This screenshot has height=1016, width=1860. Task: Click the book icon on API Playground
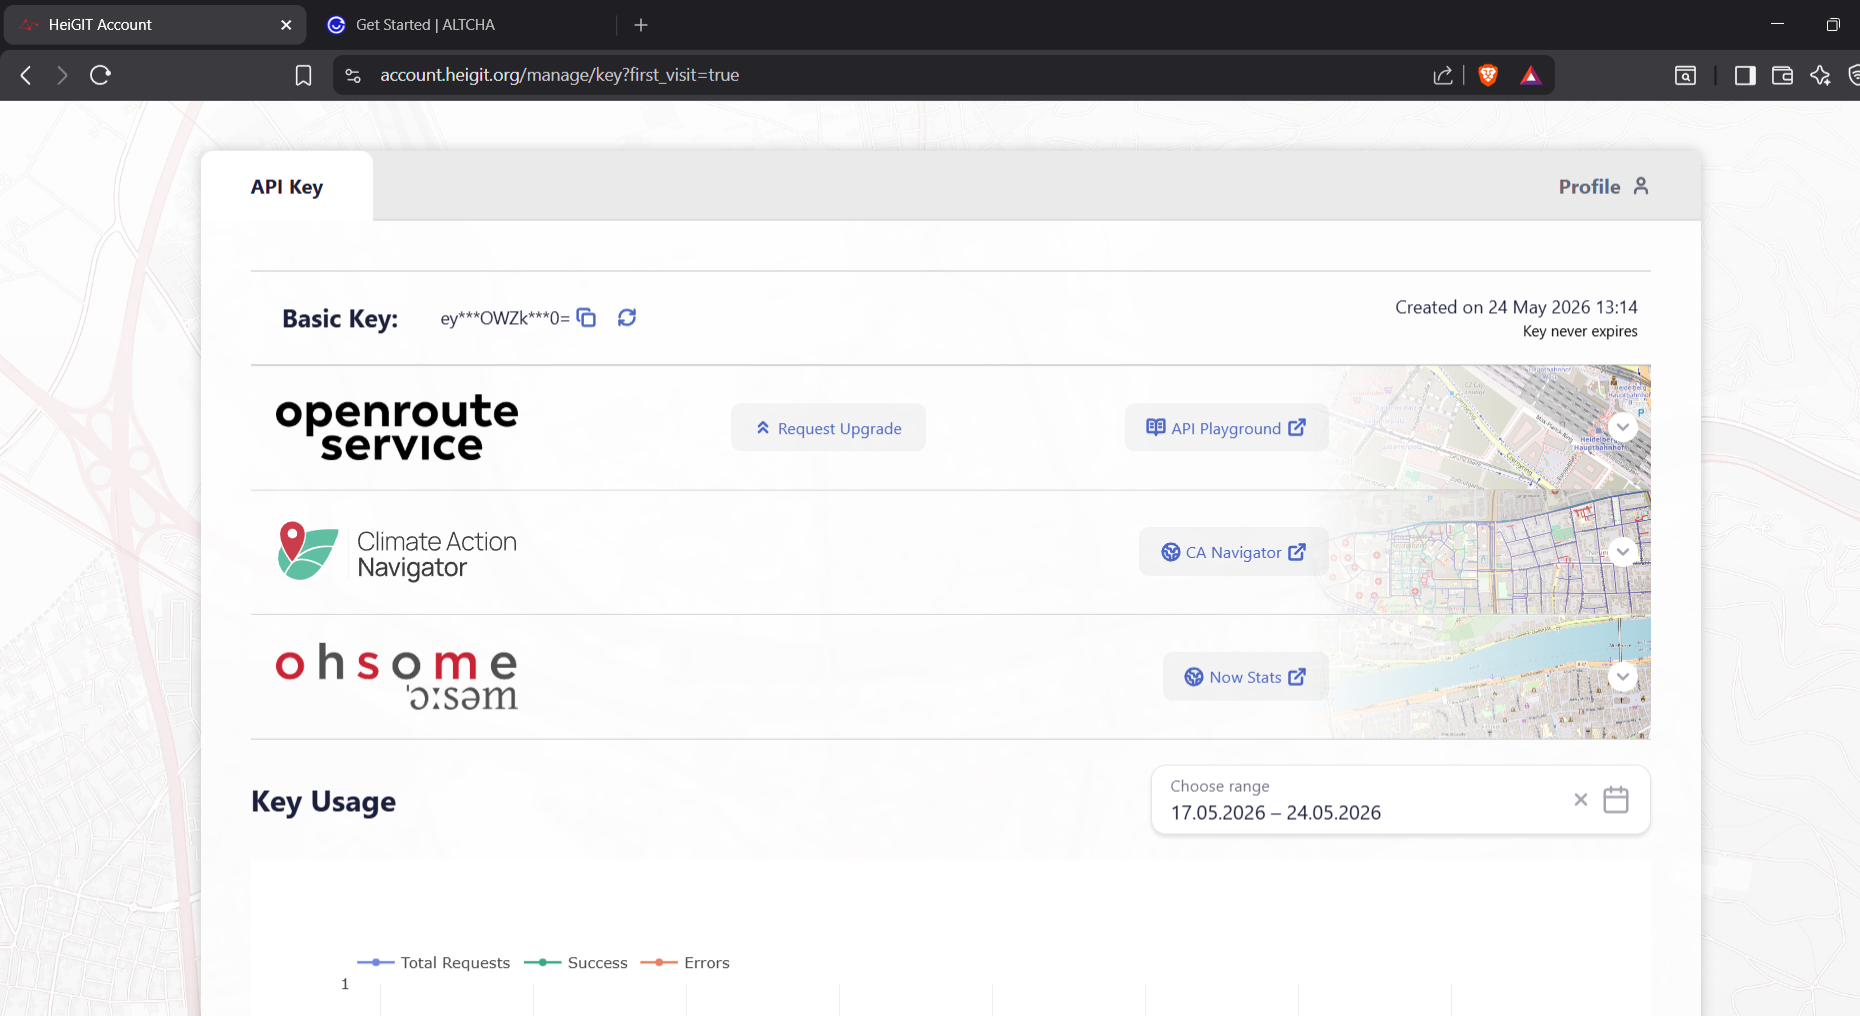click(x=1155, y=427)
